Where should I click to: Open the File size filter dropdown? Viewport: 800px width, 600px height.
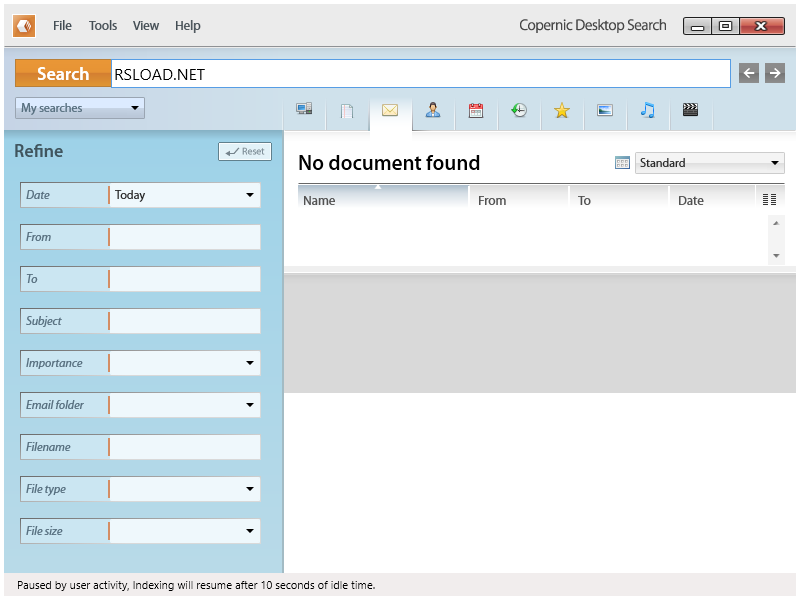[x=185, y=531]
